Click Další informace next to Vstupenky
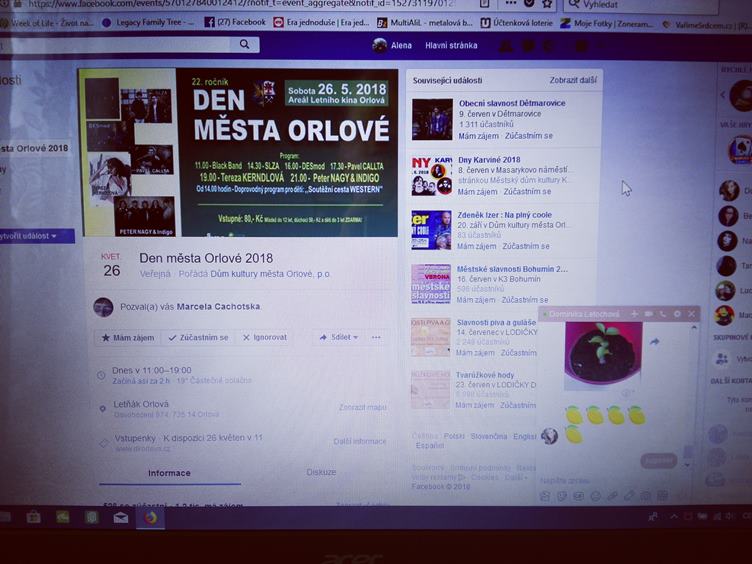Screen dimensions: 752x564 360,441
